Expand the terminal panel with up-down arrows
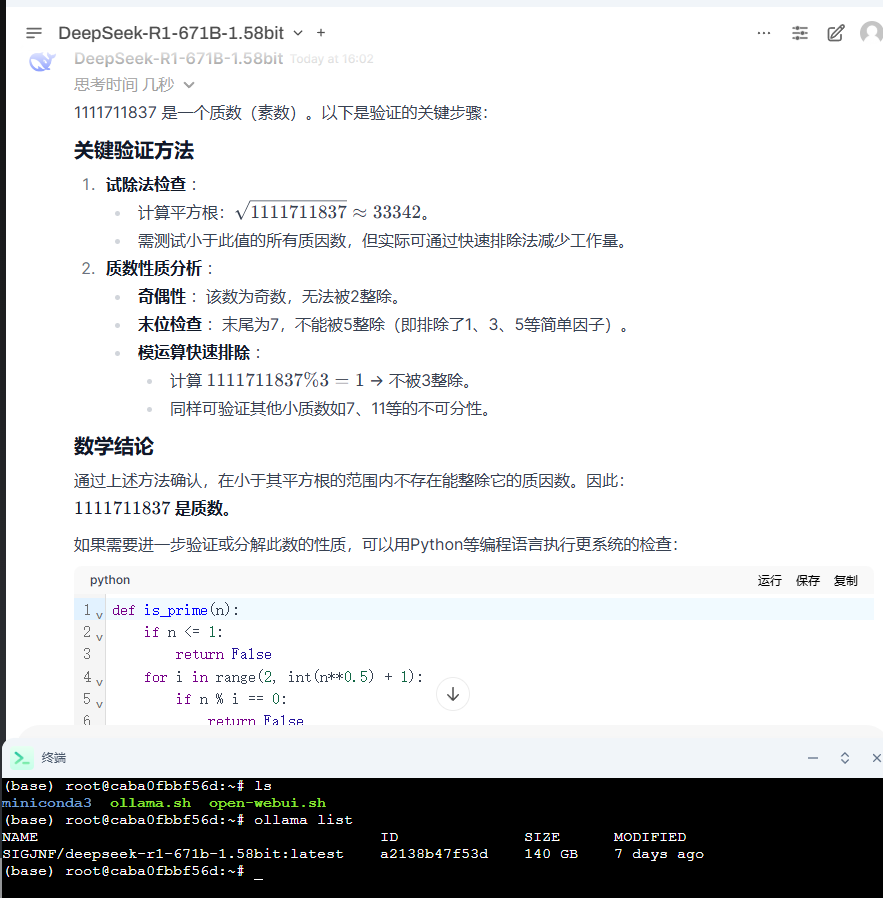The height and width of the screenshot is (898, 883). coord(845,758)
